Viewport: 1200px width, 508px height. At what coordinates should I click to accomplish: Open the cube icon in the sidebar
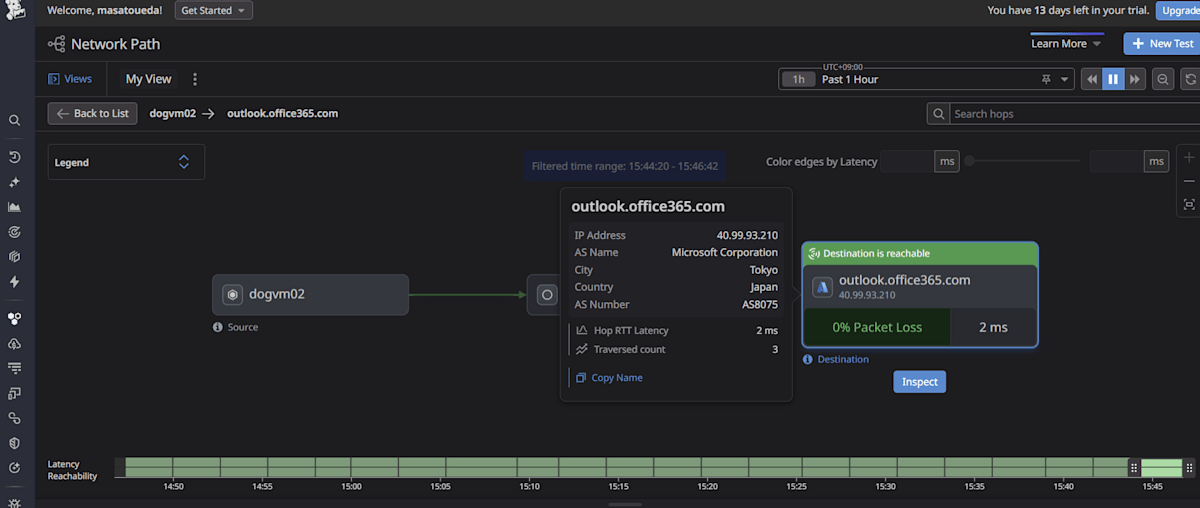[x=14, y=257]
